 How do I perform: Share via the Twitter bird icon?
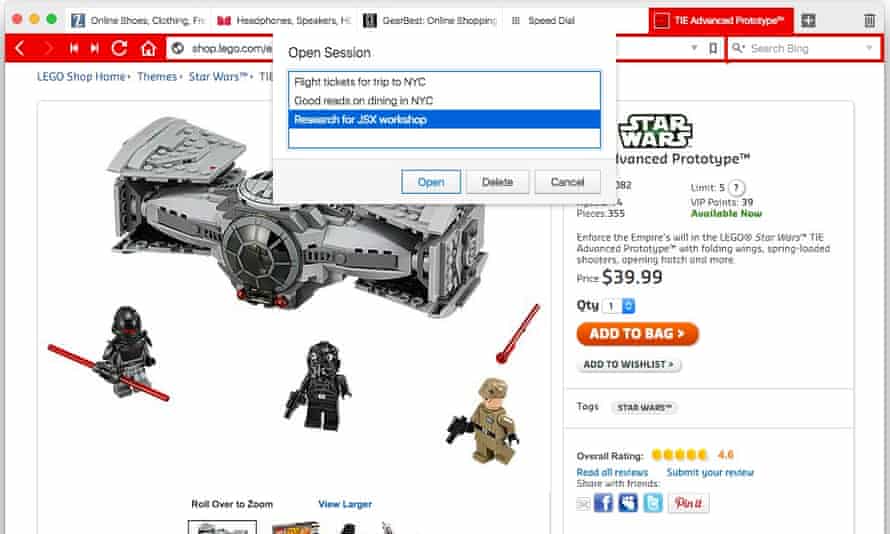pos(653,503)
